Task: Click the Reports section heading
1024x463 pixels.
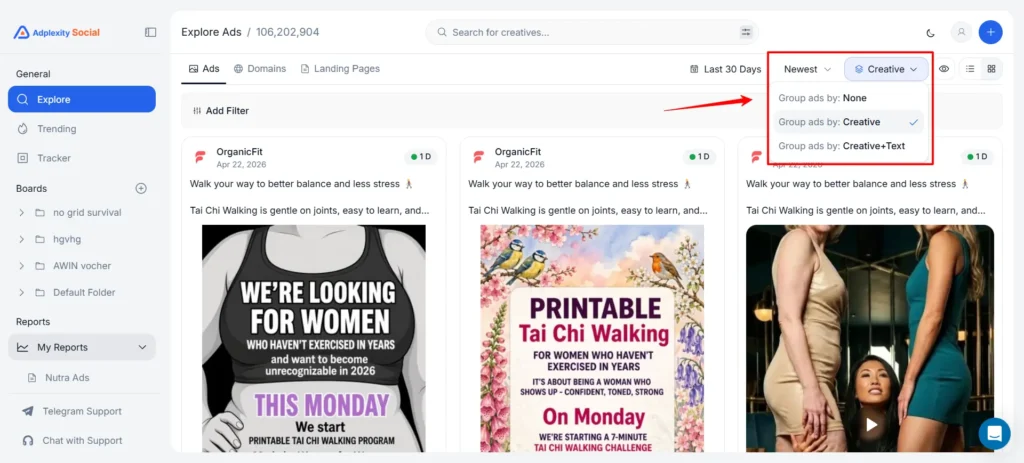Action: (33, 322)
